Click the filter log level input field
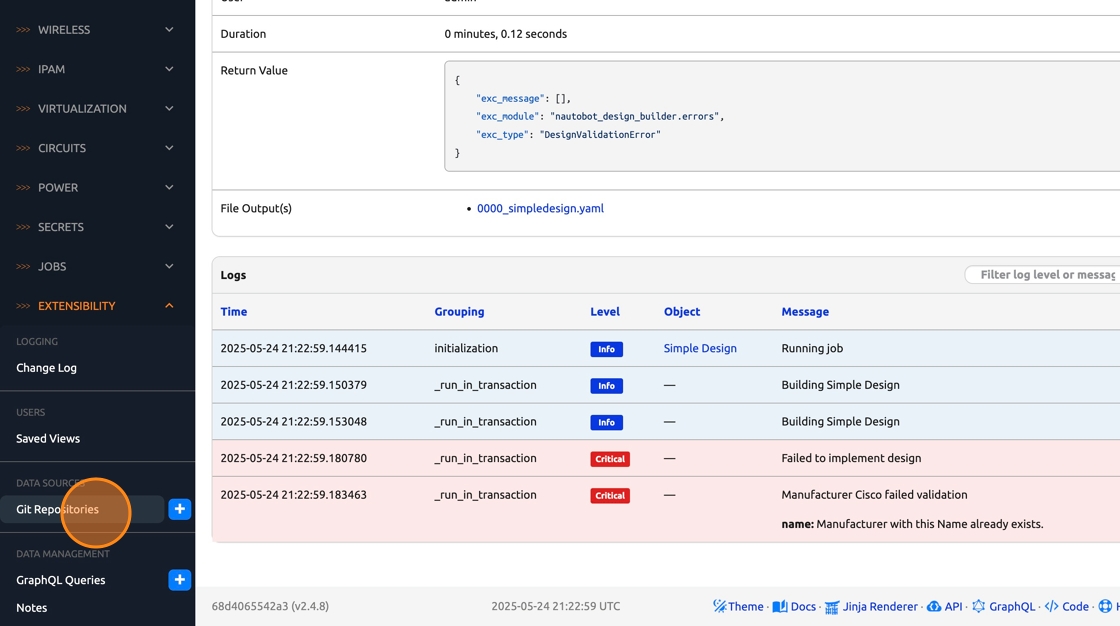1120x626 pixels. pyautogui.click(x=1045, y=274)
